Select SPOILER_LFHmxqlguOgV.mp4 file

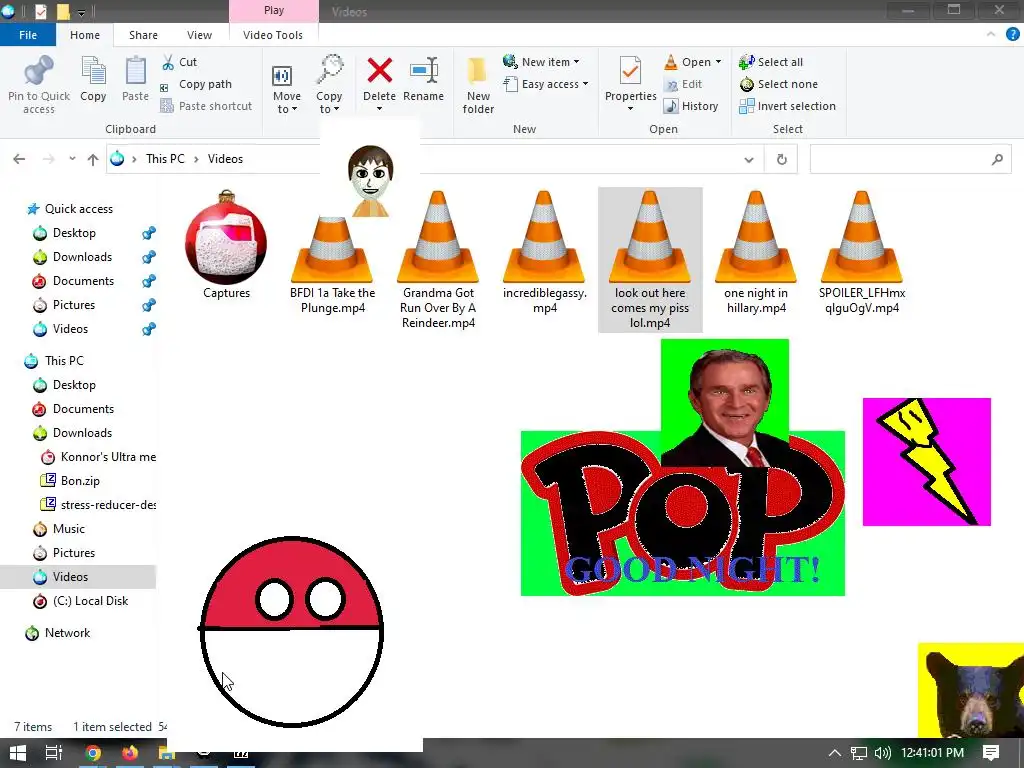pos(862,252)
